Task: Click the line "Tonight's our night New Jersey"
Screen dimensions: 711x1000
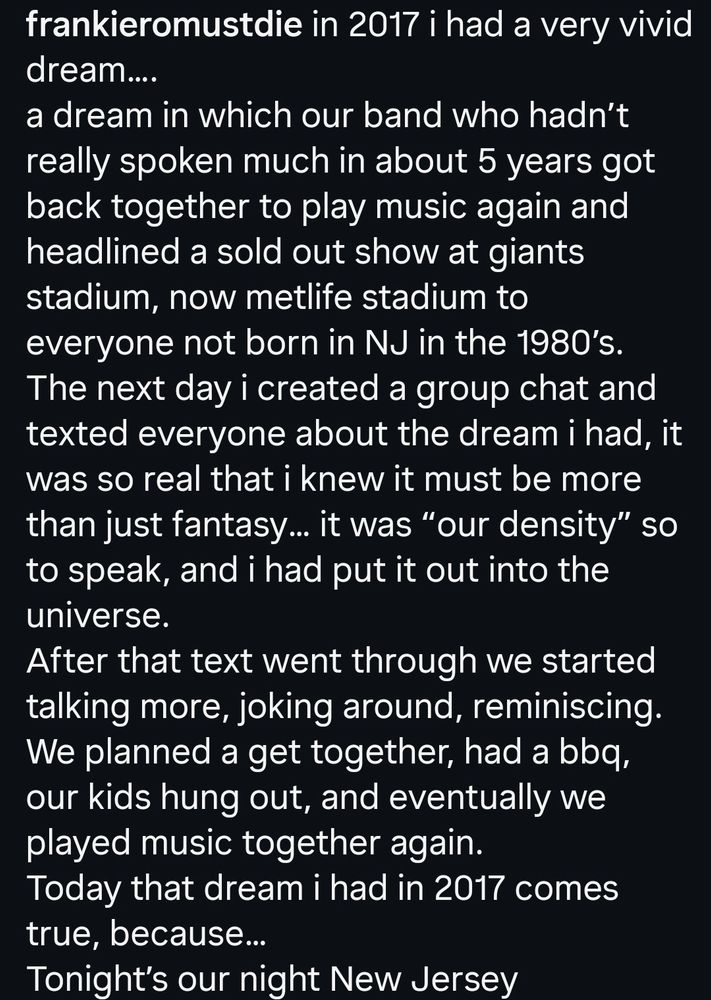Action: 272,979
